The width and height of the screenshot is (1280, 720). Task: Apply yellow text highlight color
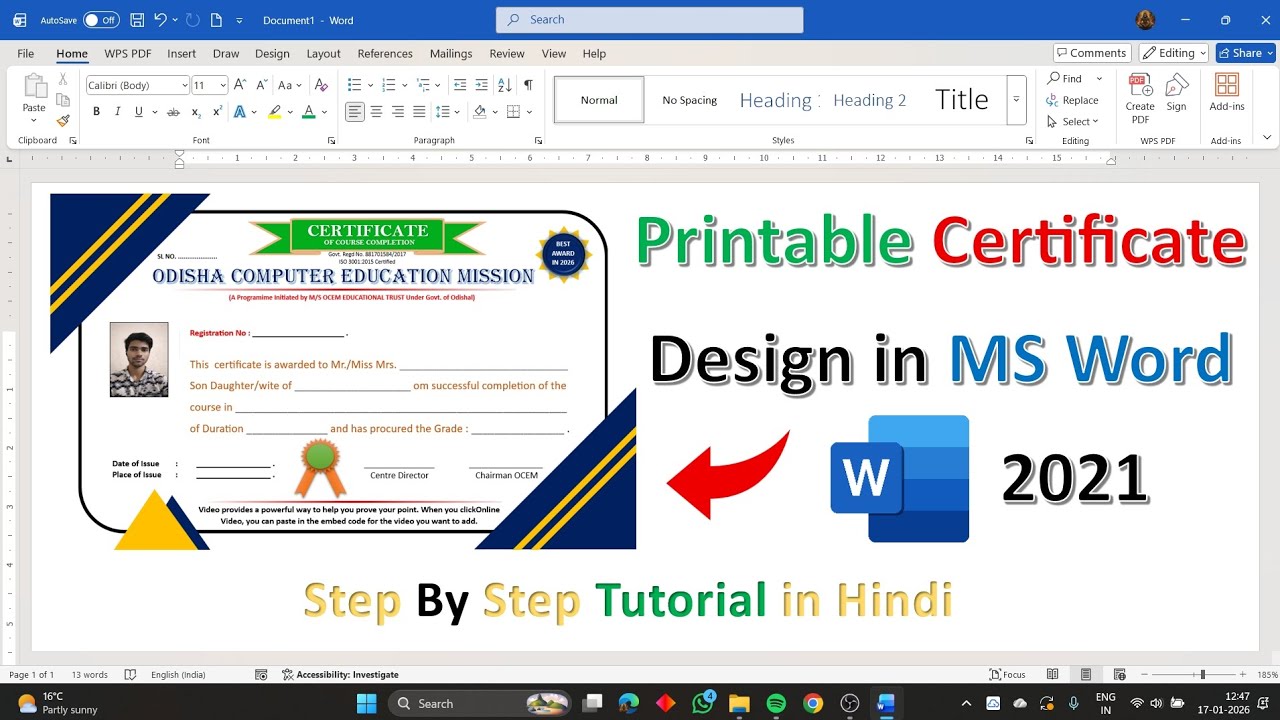click(274, 112)
